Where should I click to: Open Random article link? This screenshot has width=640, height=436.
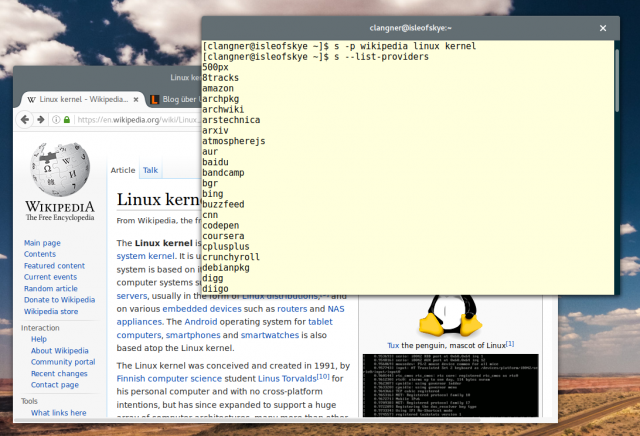(x=51, y=289)
